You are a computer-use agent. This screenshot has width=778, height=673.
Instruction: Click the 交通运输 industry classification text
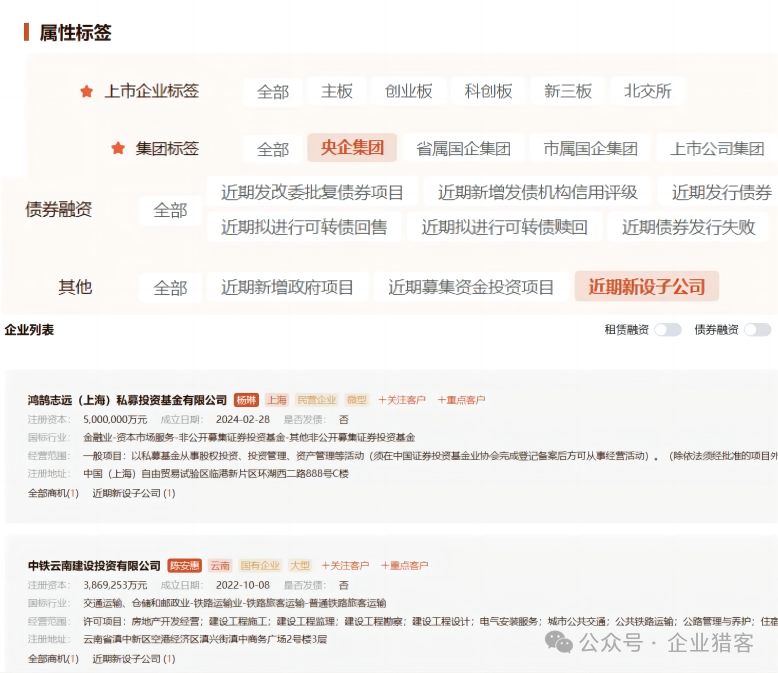point(235,604)
